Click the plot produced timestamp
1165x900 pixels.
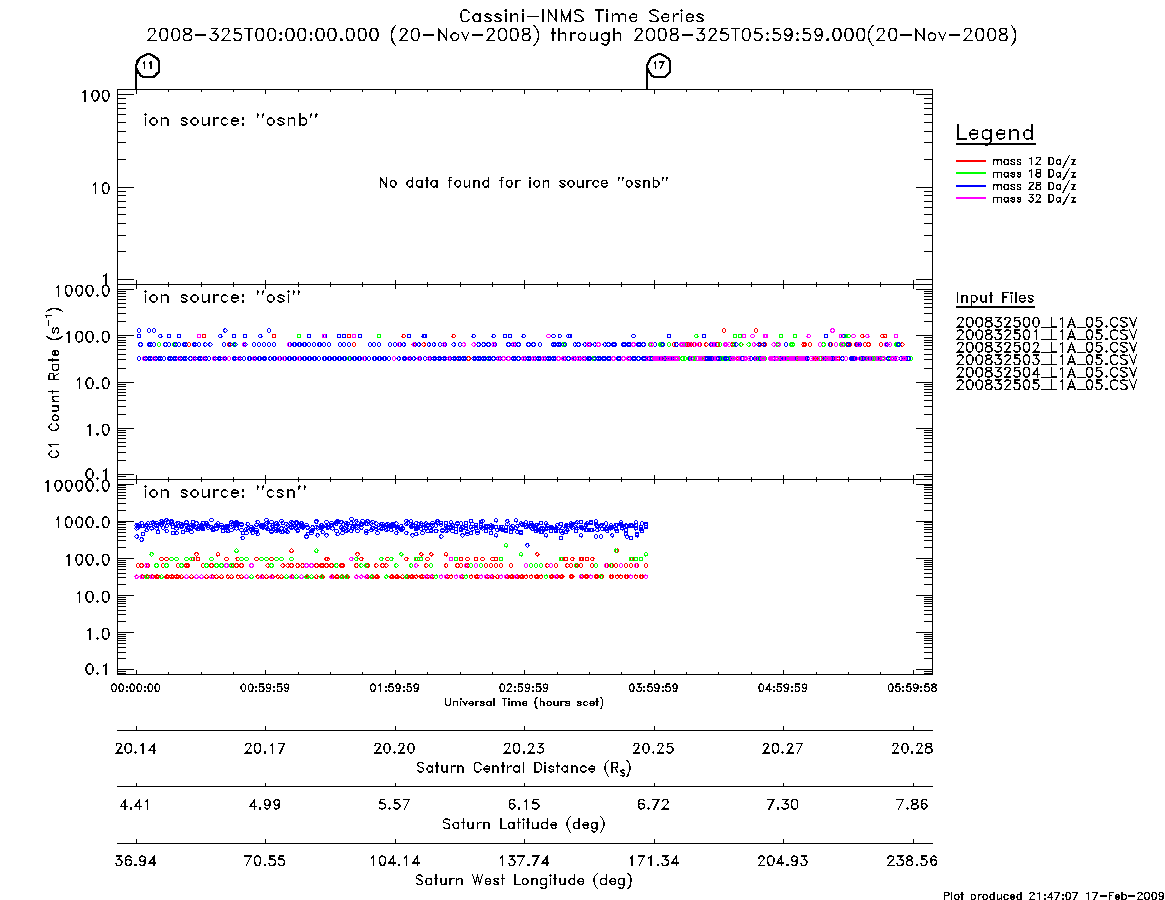point(1053,895)
